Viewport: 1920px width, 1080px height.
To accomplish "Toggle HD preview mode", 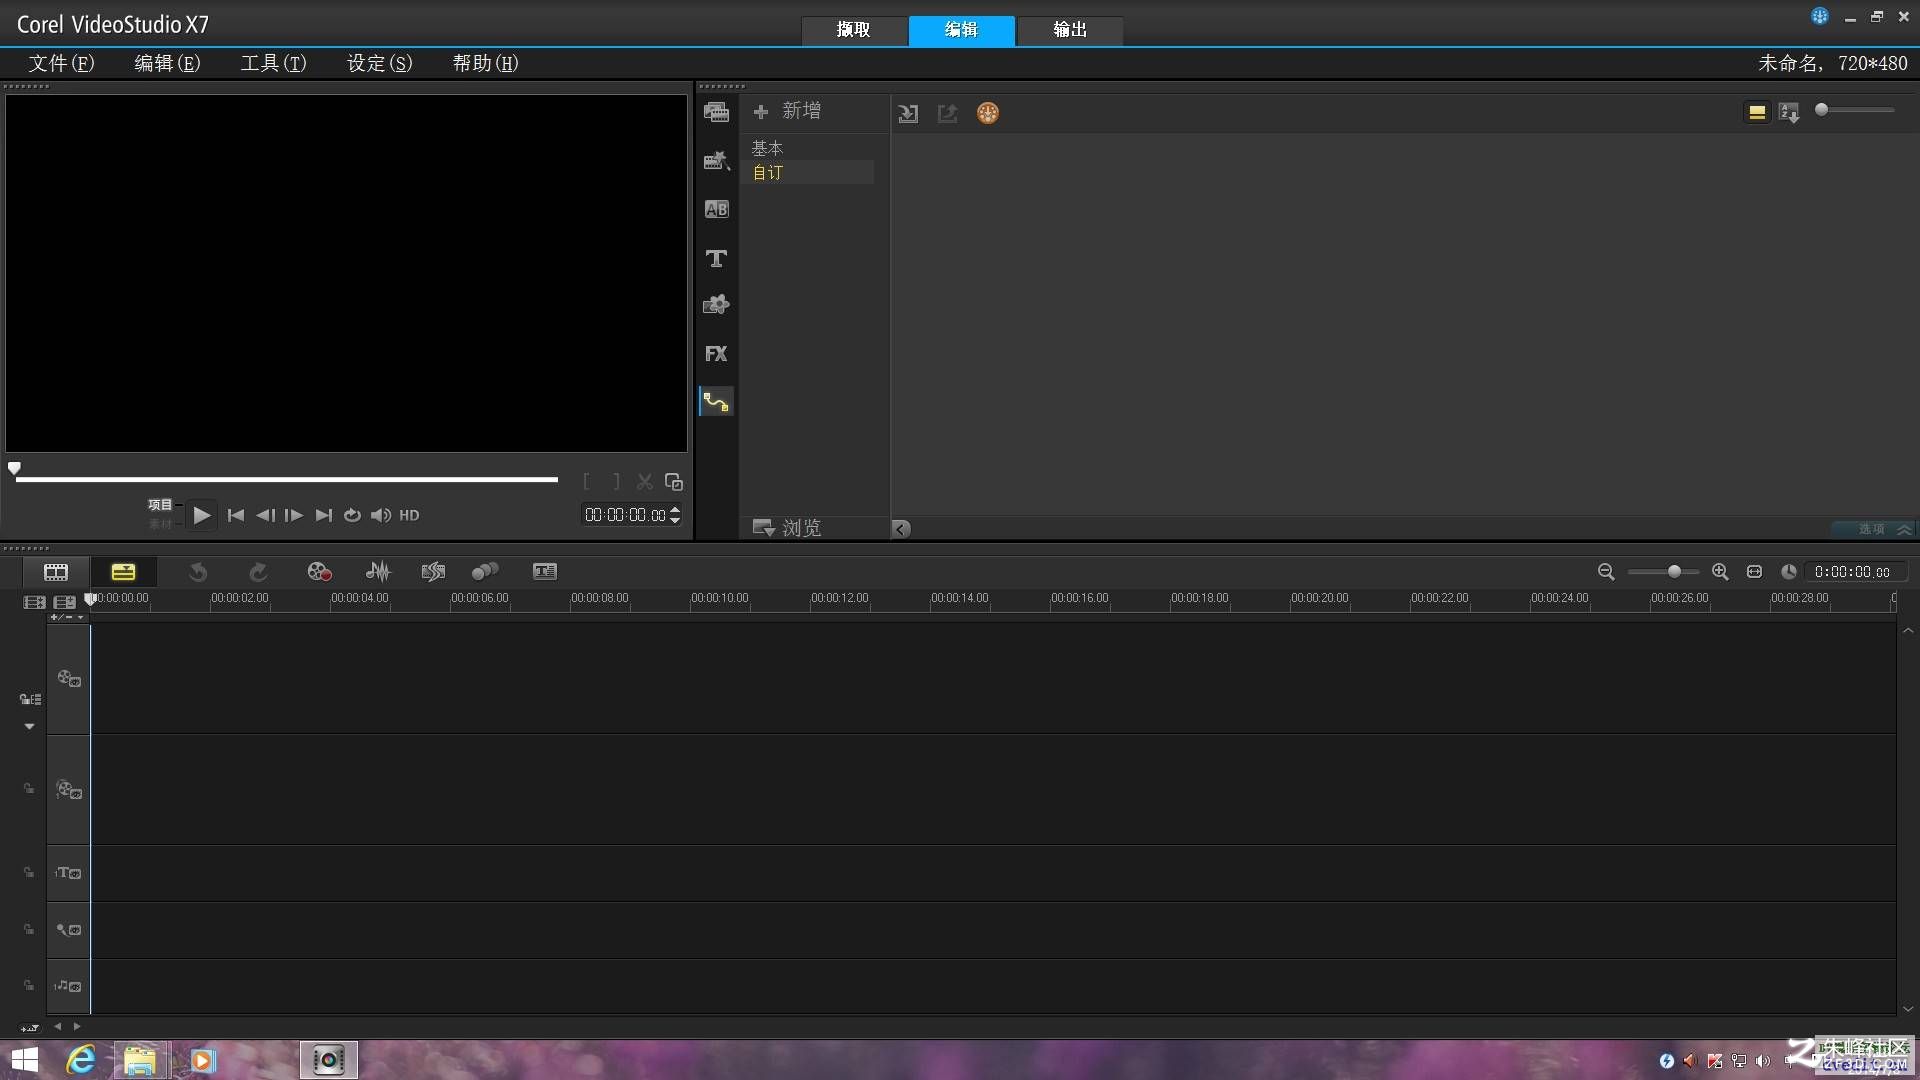I will click(409, 515).
